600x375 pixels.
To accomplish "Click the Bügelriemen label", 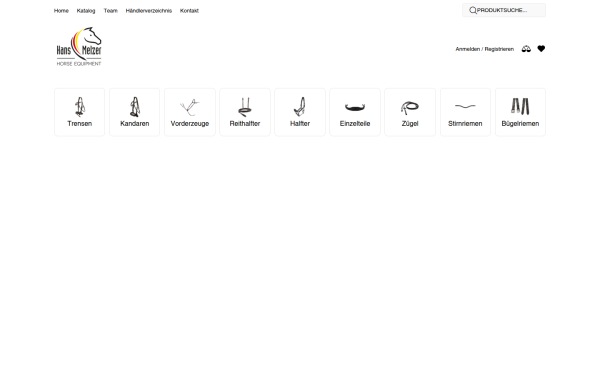I will coord(520,124).
